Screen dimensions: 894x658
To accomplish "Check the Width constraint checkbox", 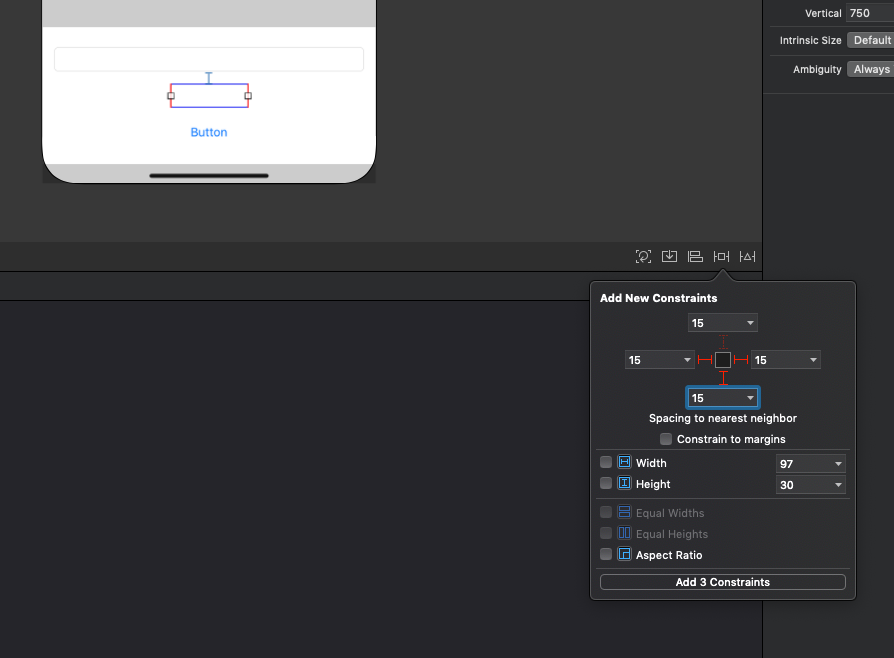I will (606, 462).
